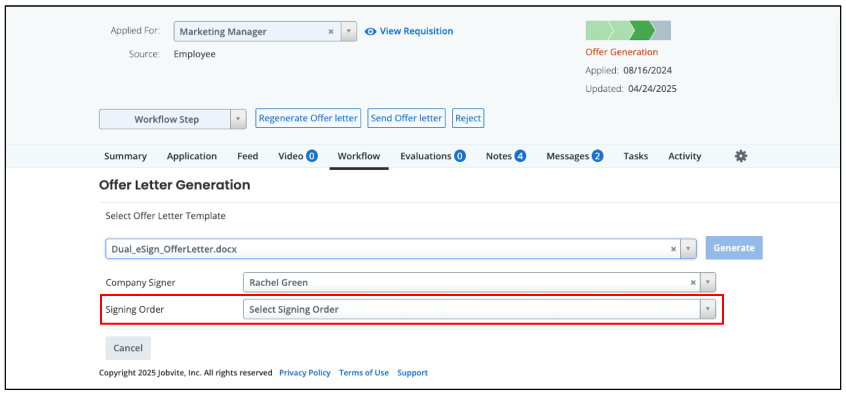Switch to the Activity tab

pos(685,156)
